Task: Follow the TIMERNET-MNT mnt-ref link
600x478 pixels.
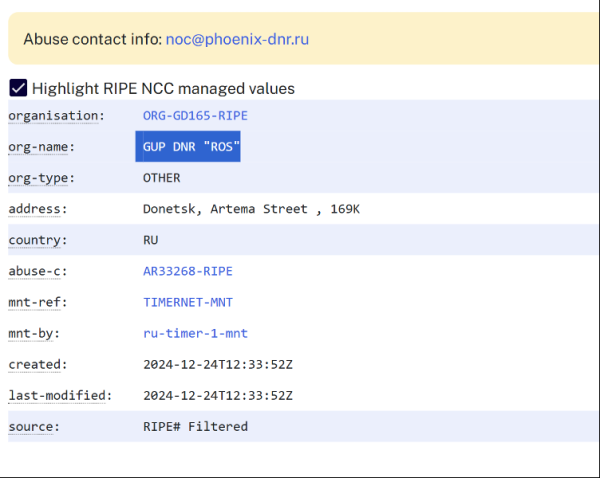Action: 187,302
